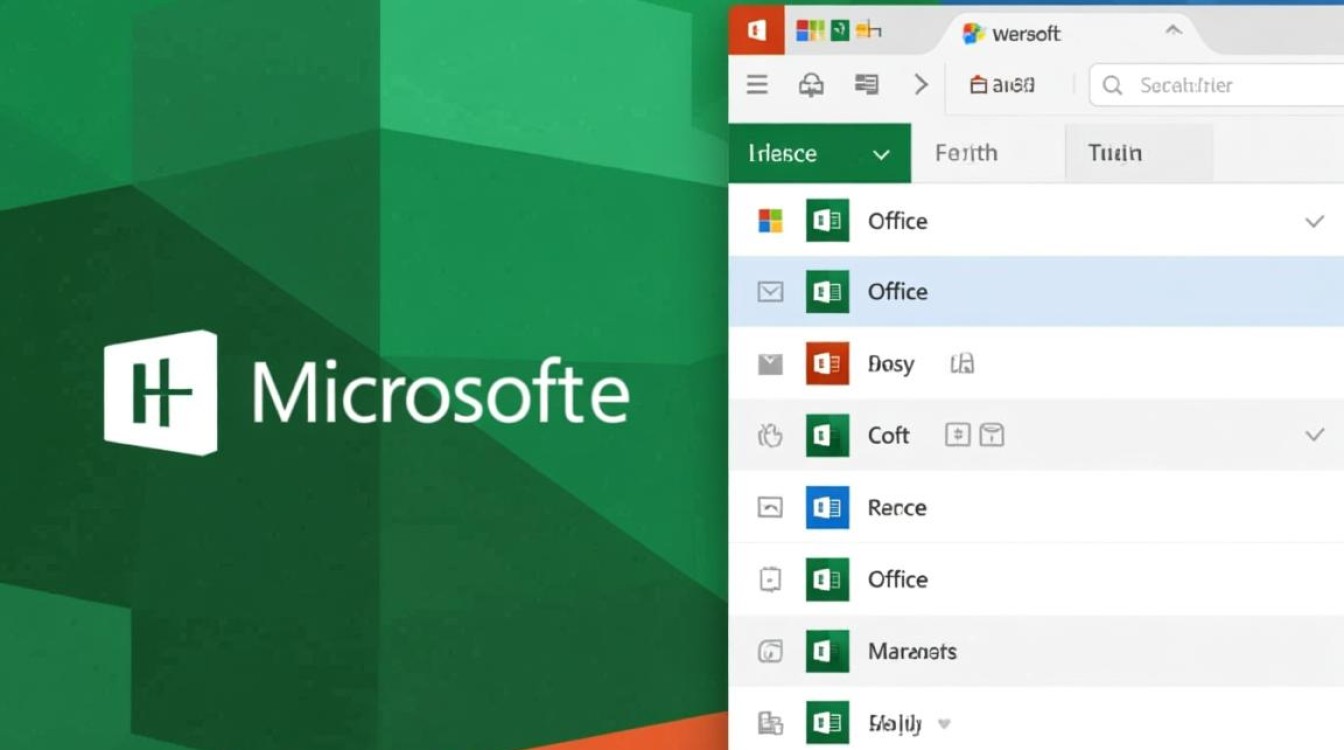Viewport: 1344px width, 750px height.
Task: Open the "Dosy" entry
Action: click(891, 364)
